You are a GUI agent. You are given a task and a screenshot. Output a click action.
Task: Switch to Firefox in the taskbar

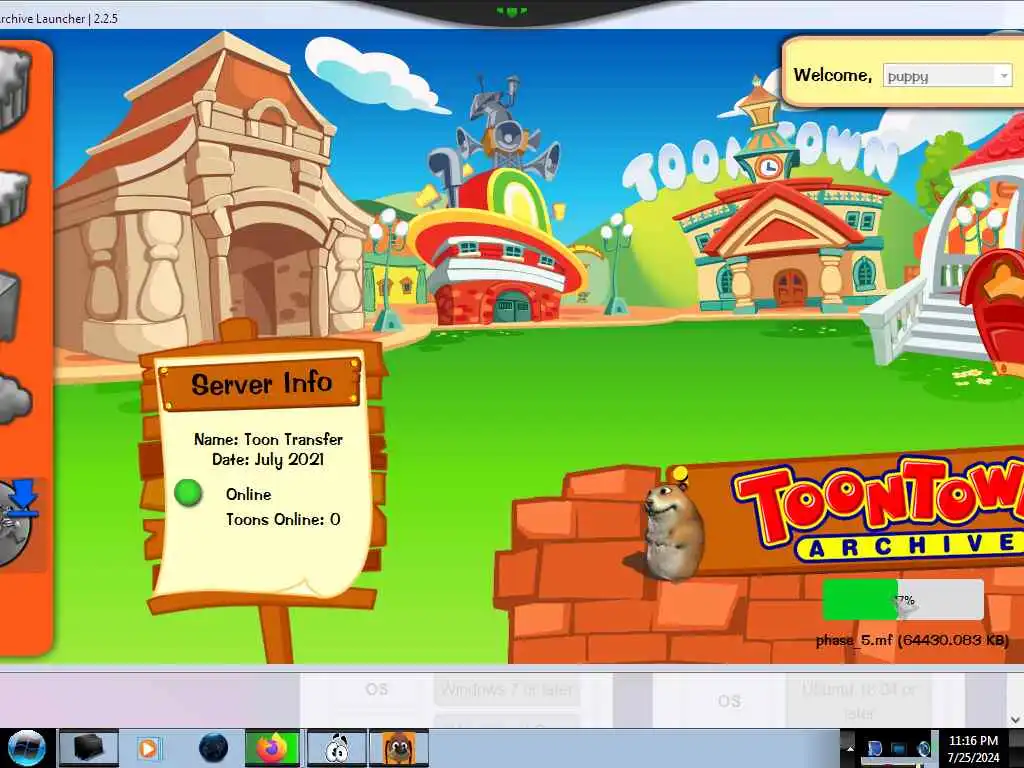point(272,748)
